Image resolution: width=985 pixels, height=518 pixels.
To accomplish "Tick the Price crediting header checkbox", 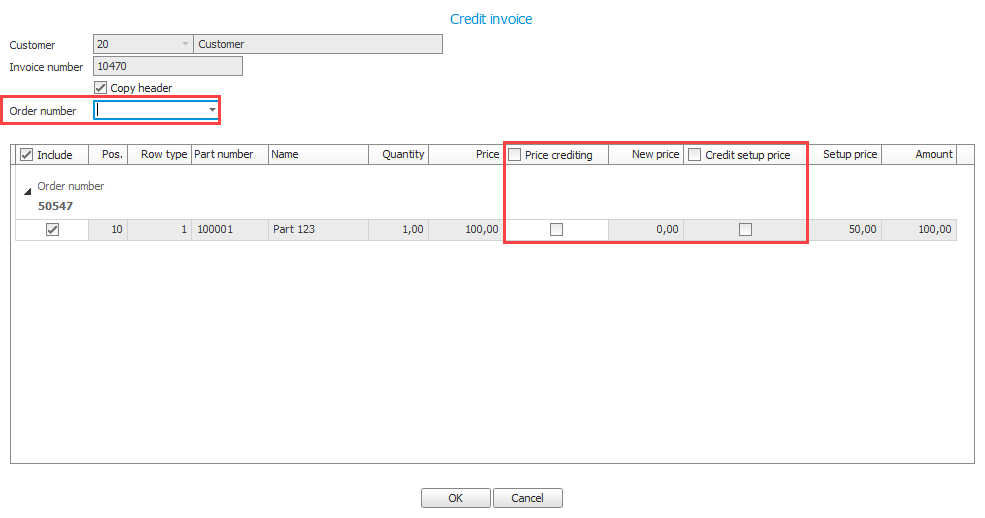I will (515, 155).
